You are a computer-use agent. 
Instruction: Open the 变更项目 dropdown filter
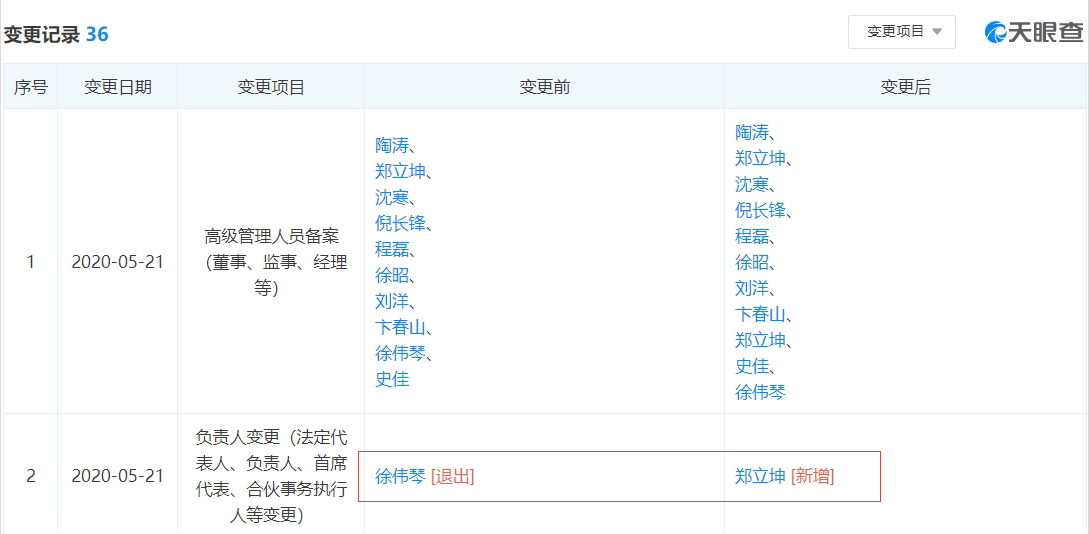coord(902,32)
